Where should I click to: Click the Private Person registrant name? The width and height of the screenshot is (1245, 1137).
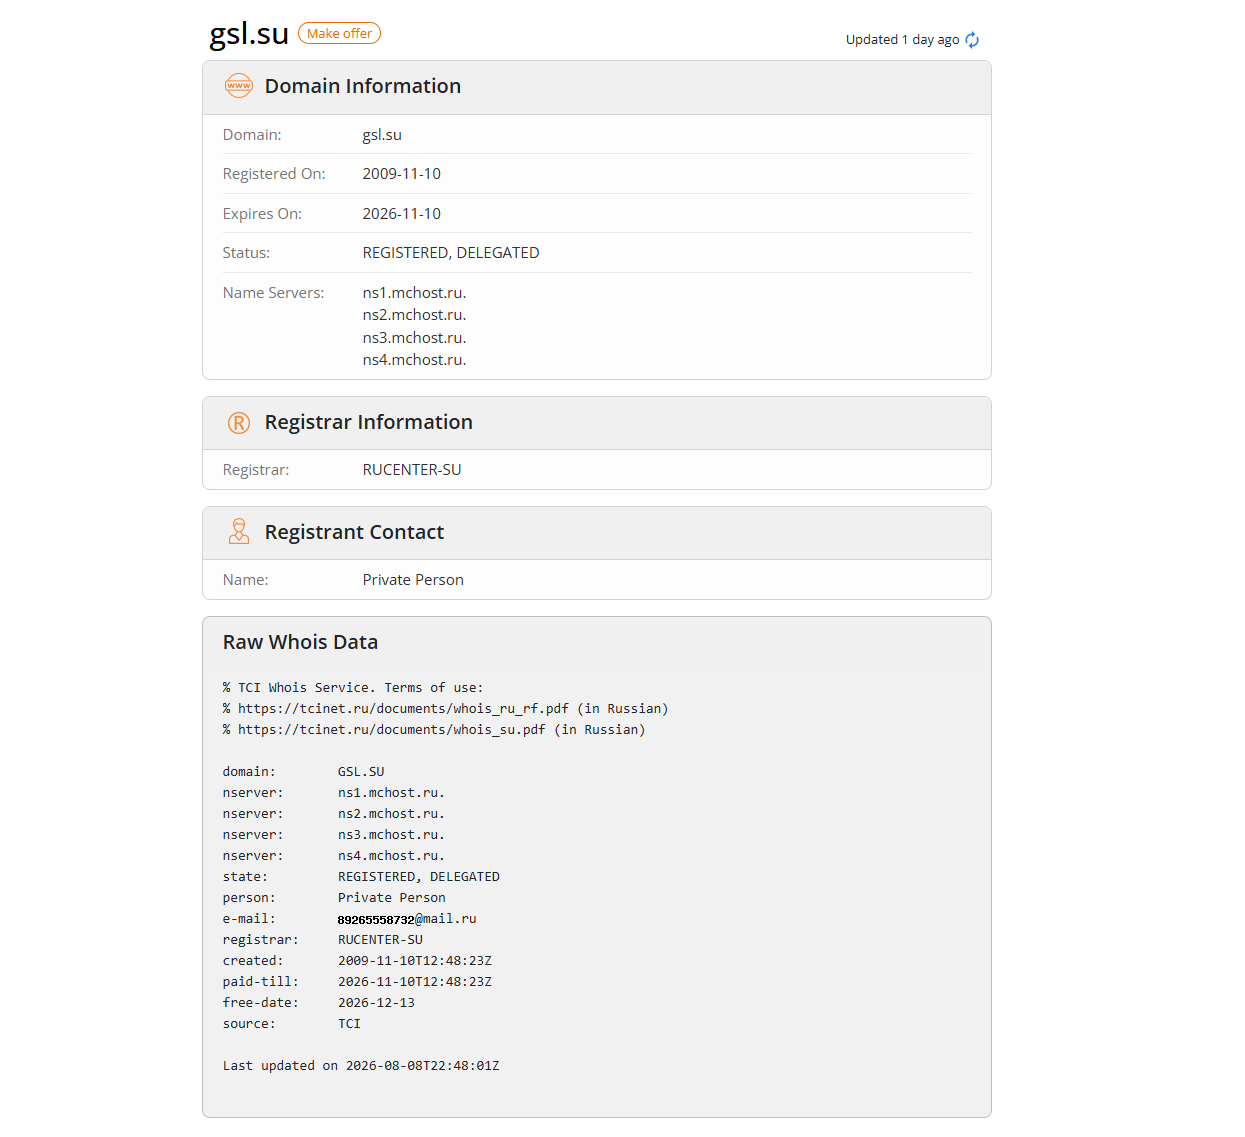[x=413, y=580]
